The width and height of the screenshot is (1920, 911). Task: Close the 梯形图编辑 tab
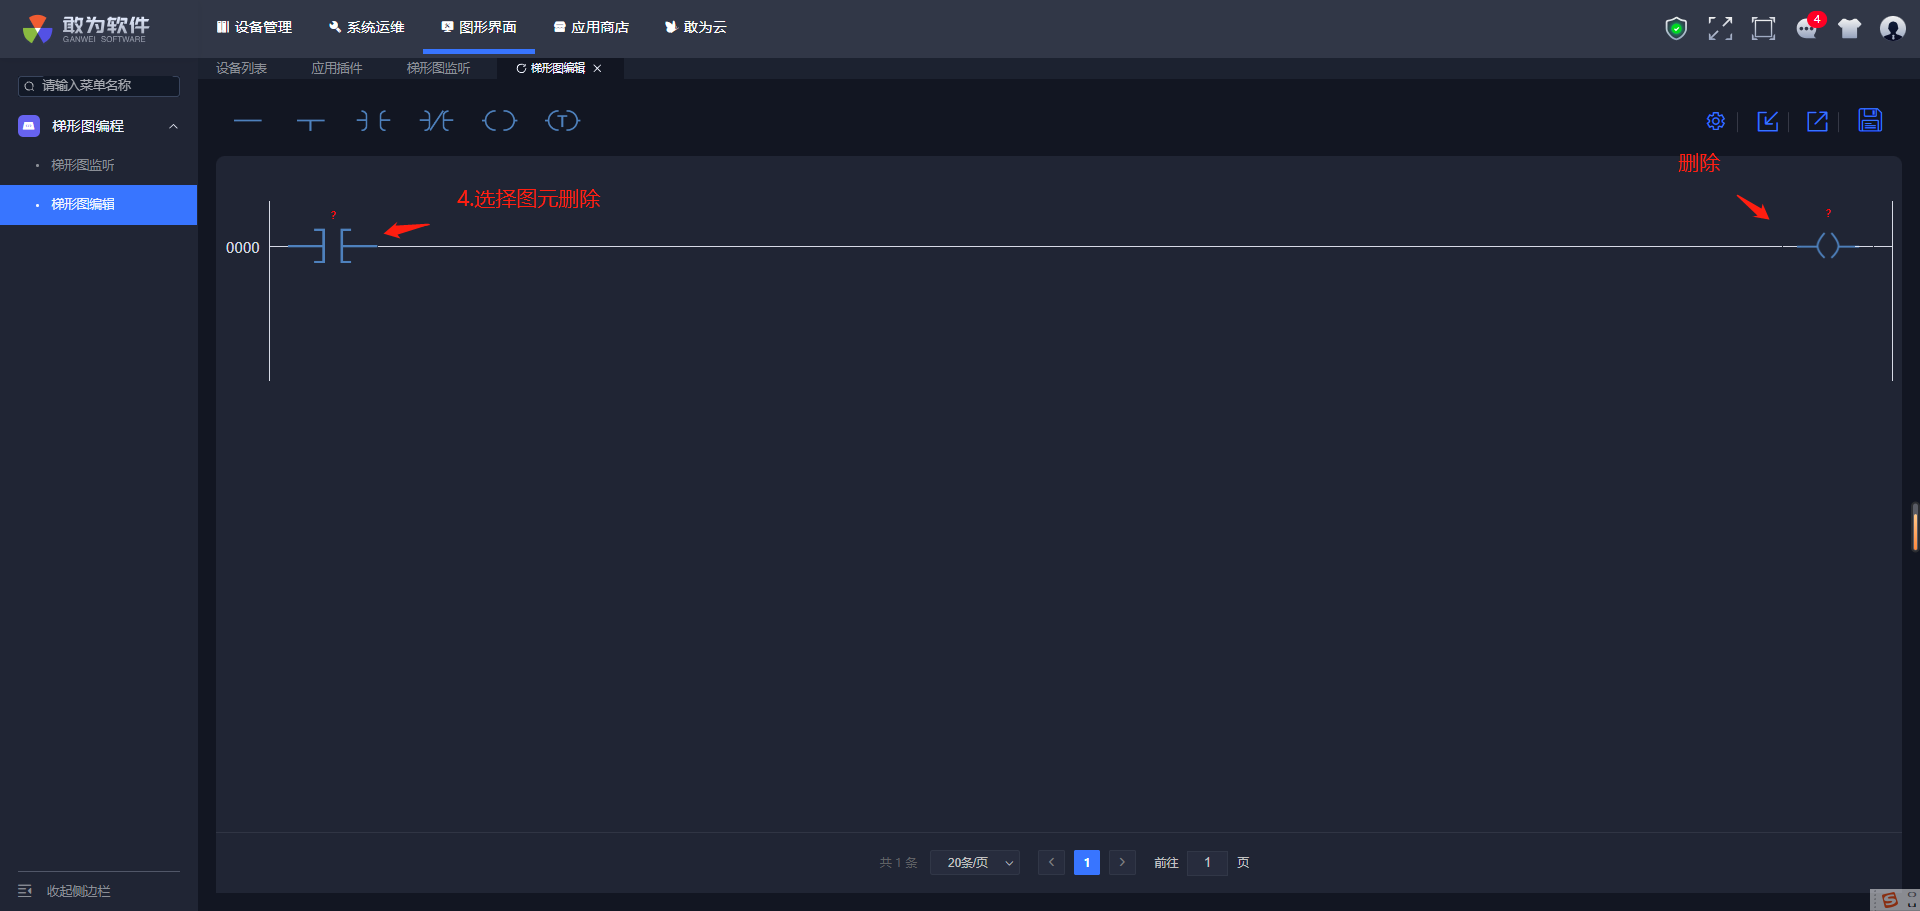597,68
